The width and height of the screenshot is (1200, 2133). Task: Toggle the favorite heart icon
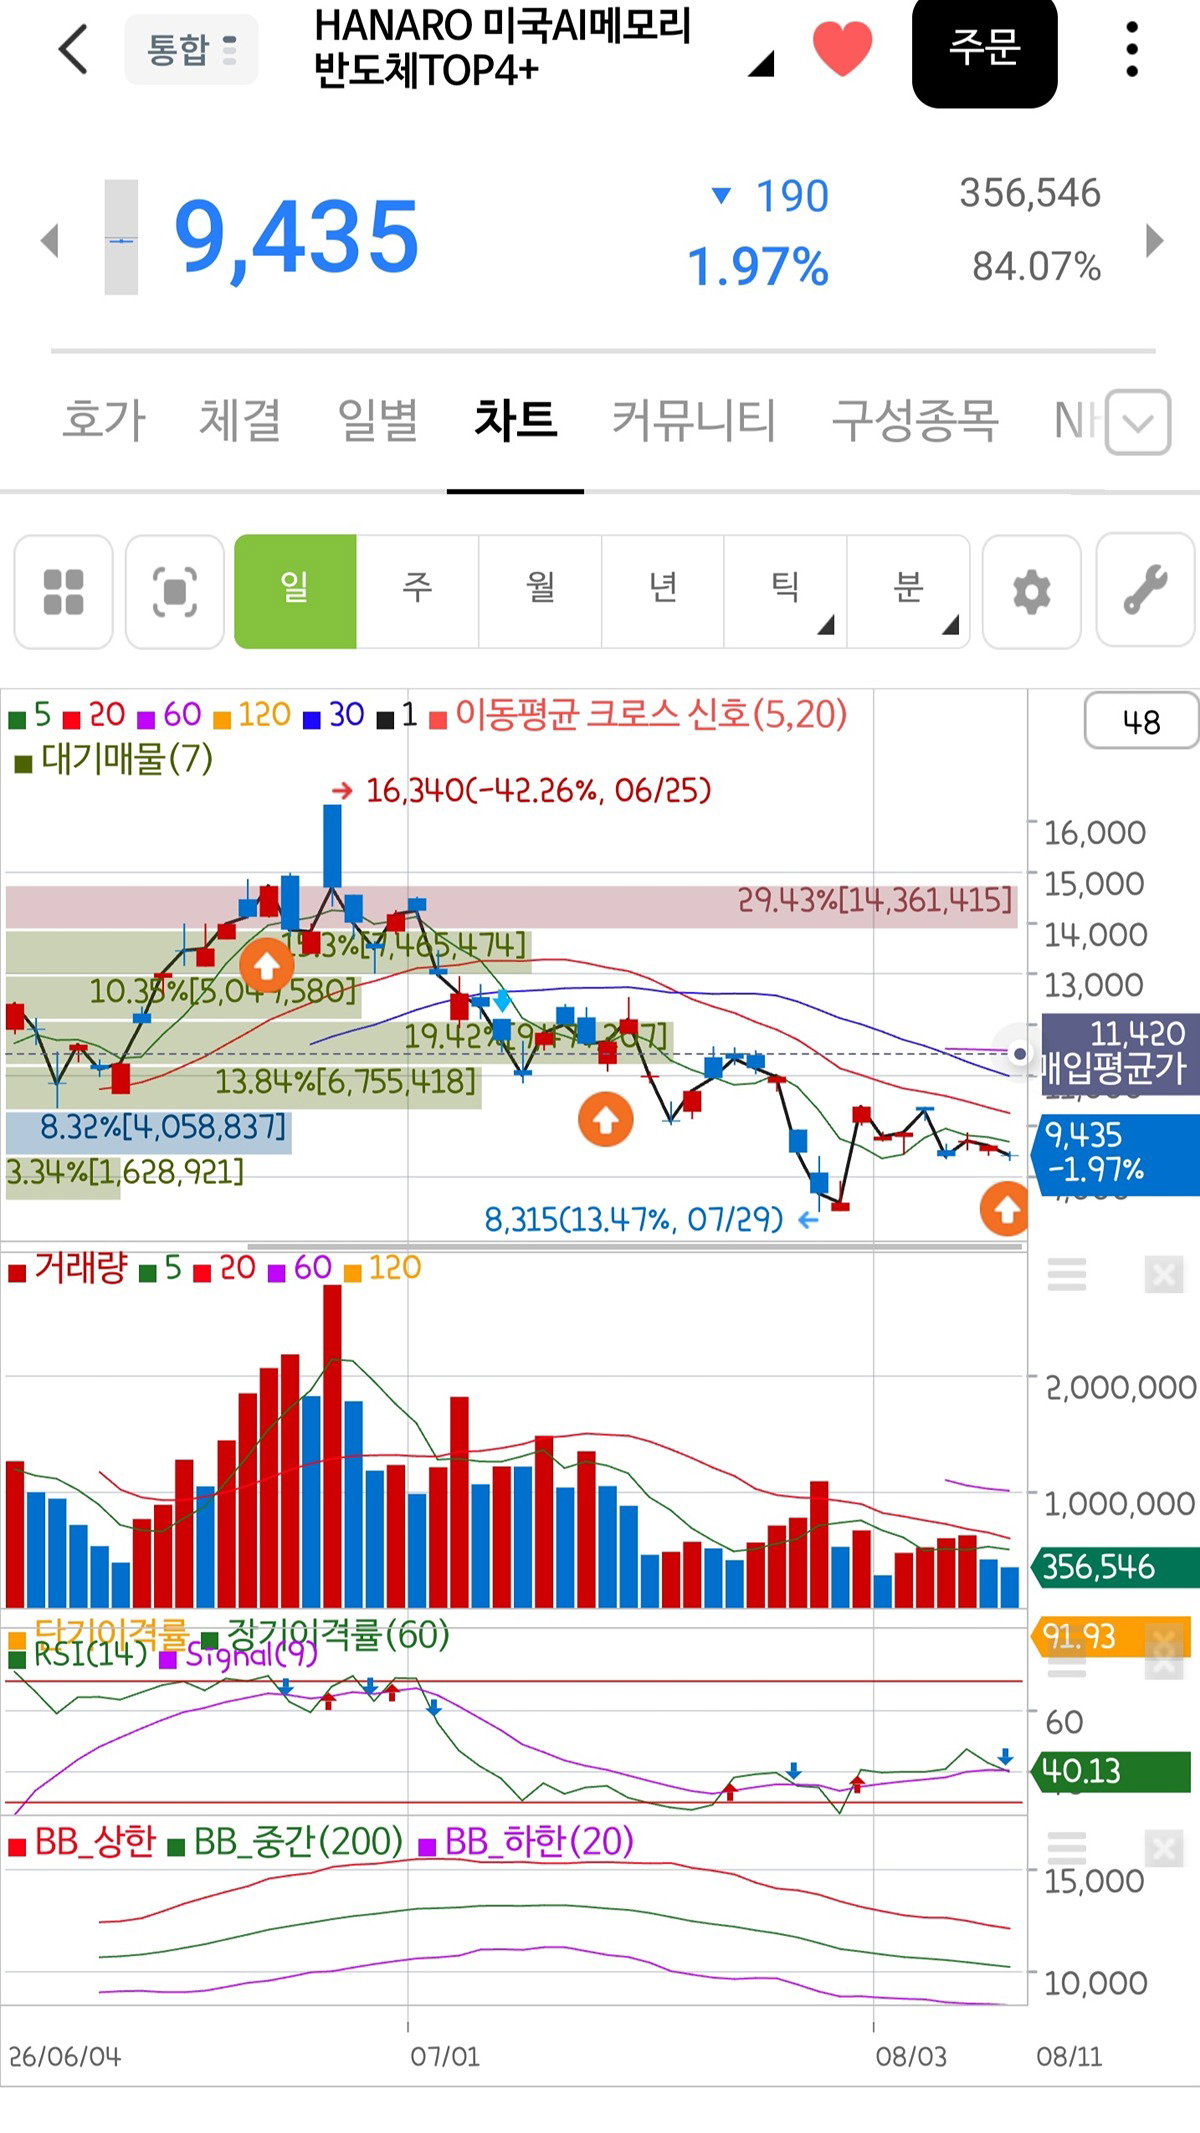[842, 49]
